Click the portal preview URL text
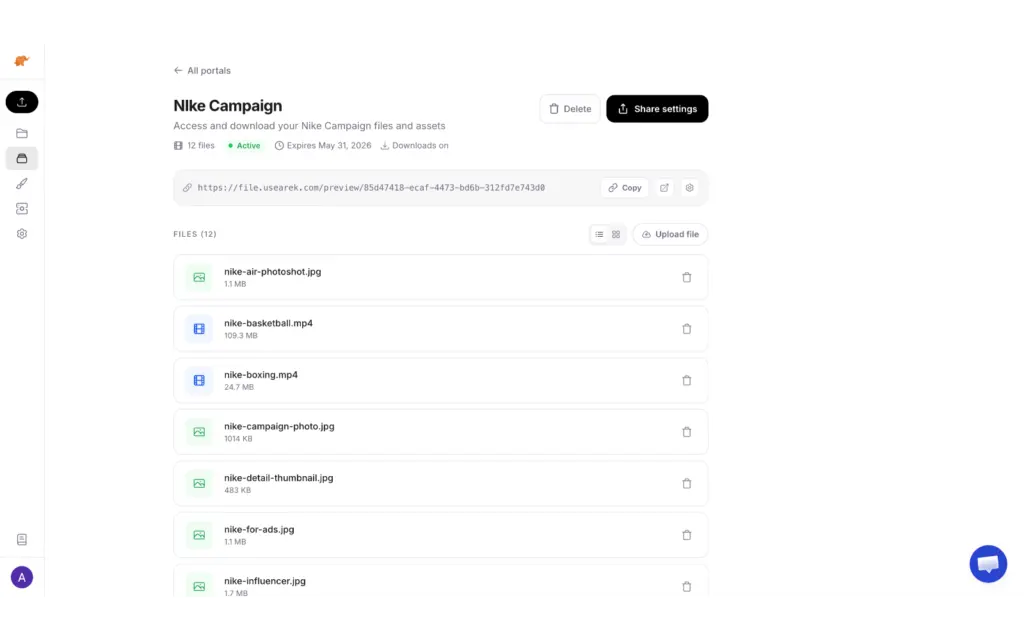 tap(371, 188)
